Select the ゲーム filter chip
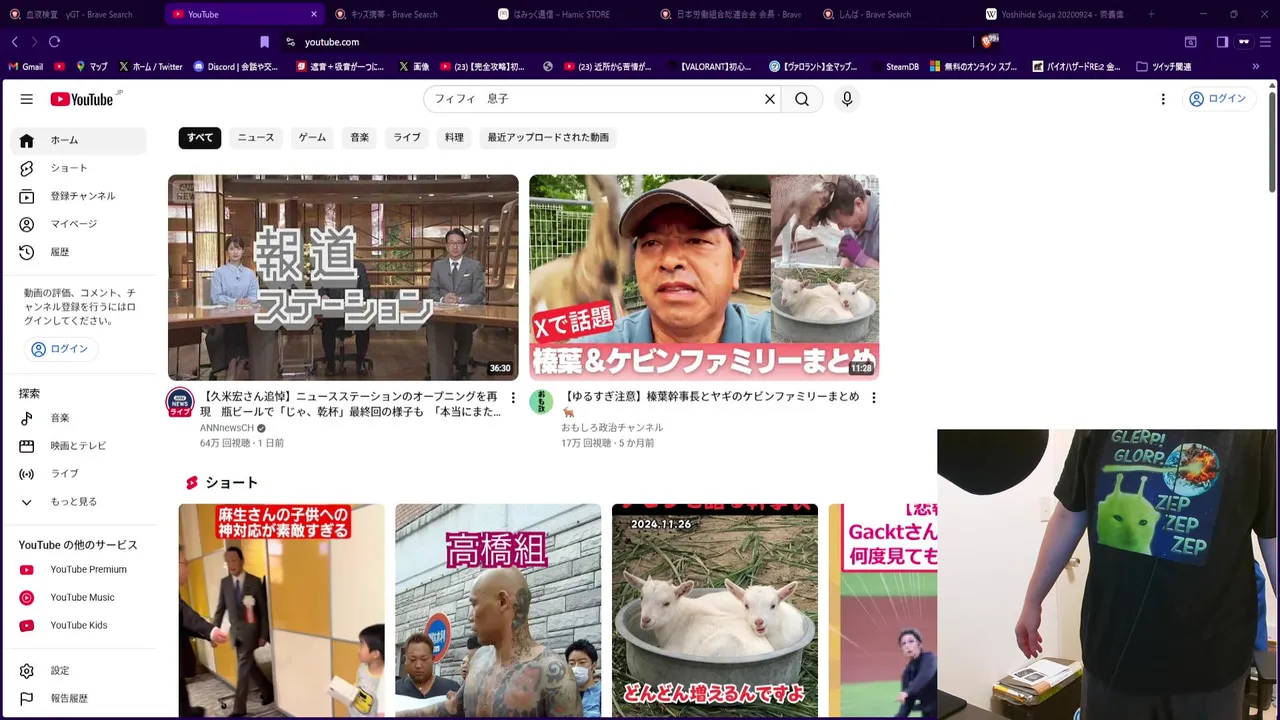This screenshot has height=720, width=1280. (312, 138)
